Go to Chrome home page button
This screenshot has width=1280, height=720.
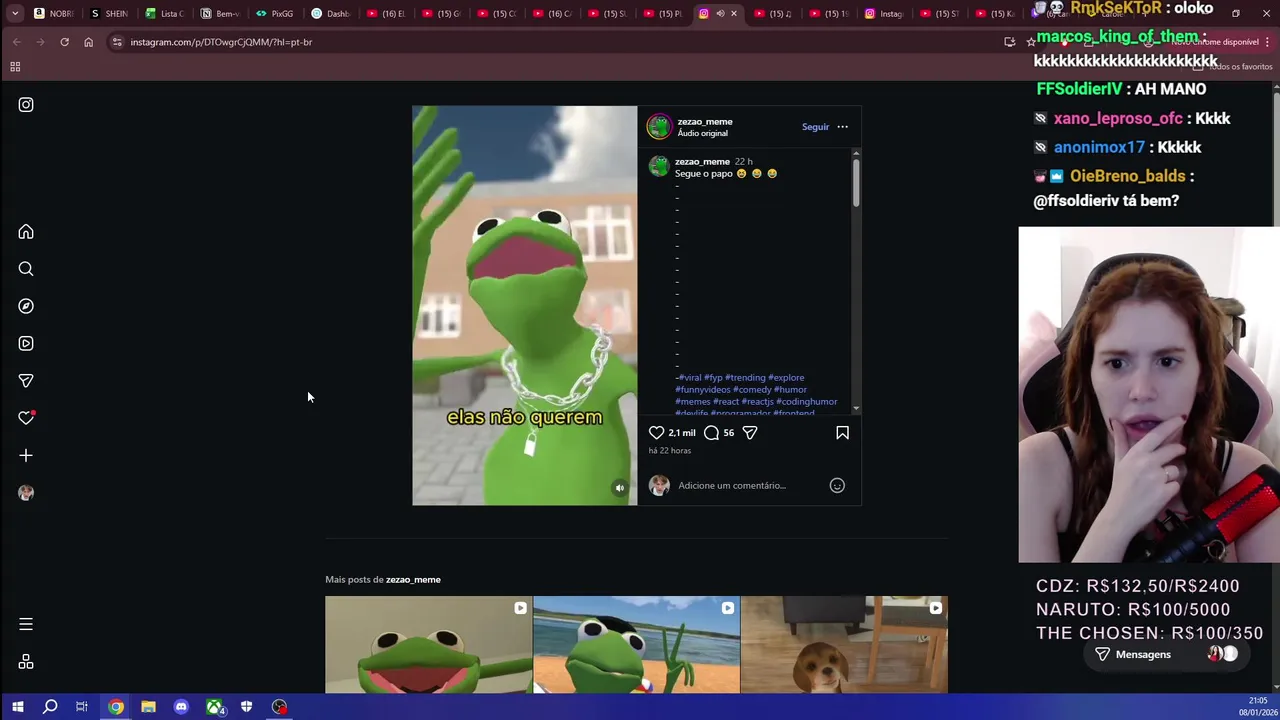click(x=88, y=42)
